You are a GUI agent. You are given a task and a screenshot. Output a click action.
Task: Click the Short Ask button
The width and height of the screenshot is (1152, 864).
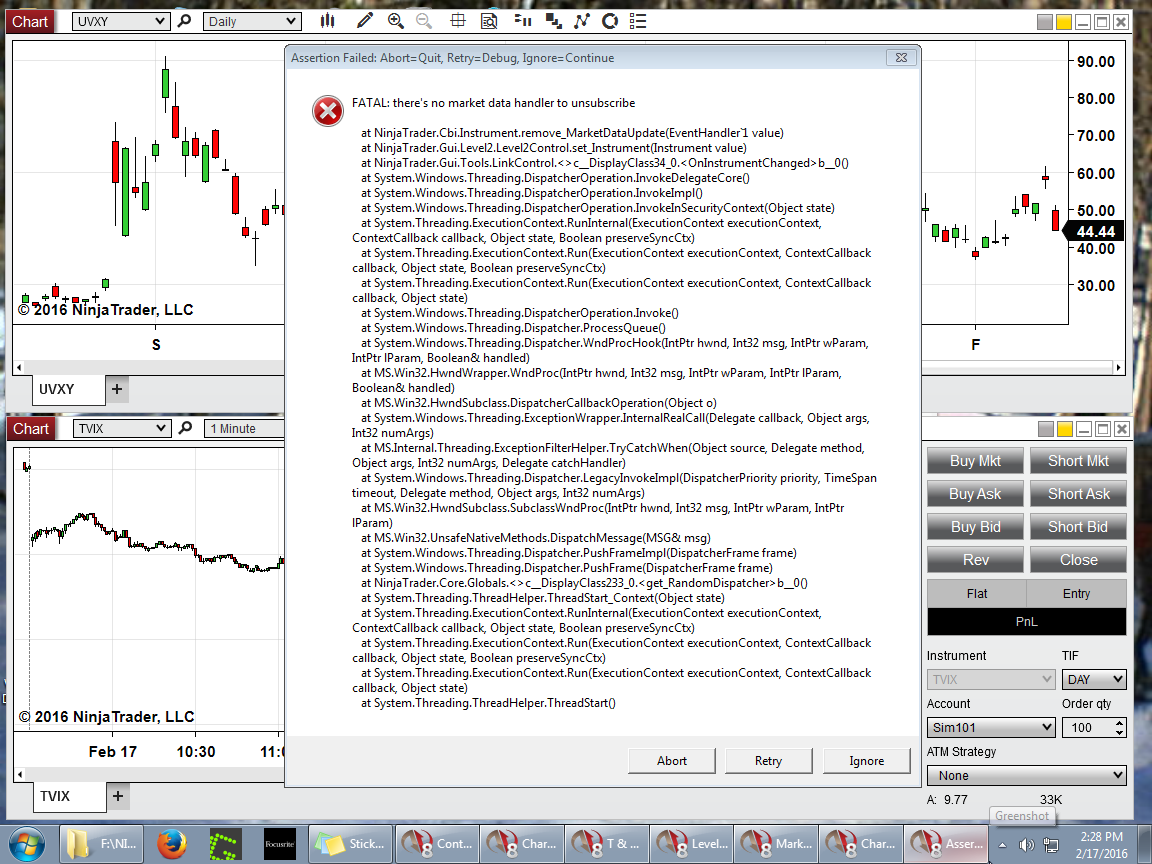point(1078,494)
